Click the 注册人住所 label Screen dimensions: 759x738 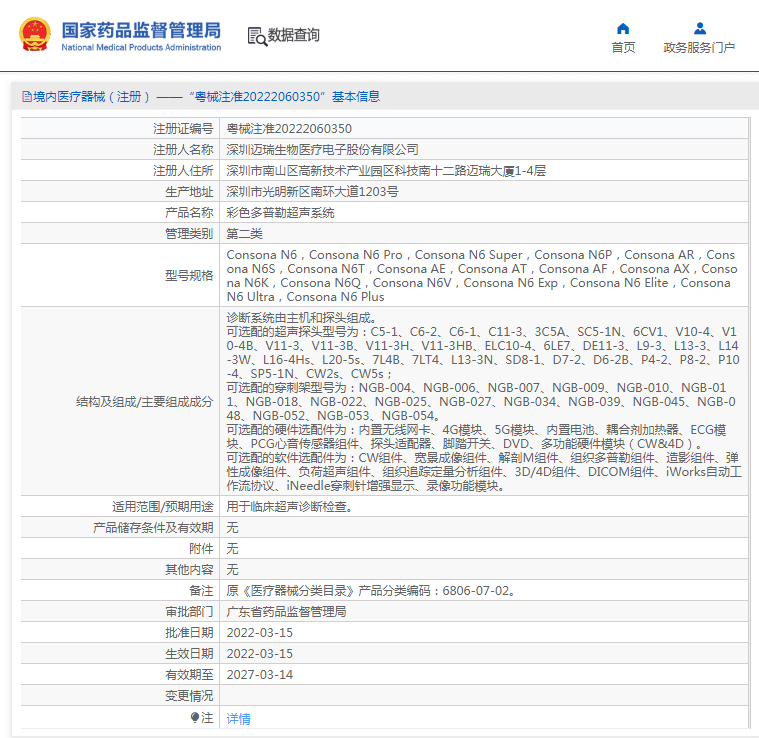point(183,170)
